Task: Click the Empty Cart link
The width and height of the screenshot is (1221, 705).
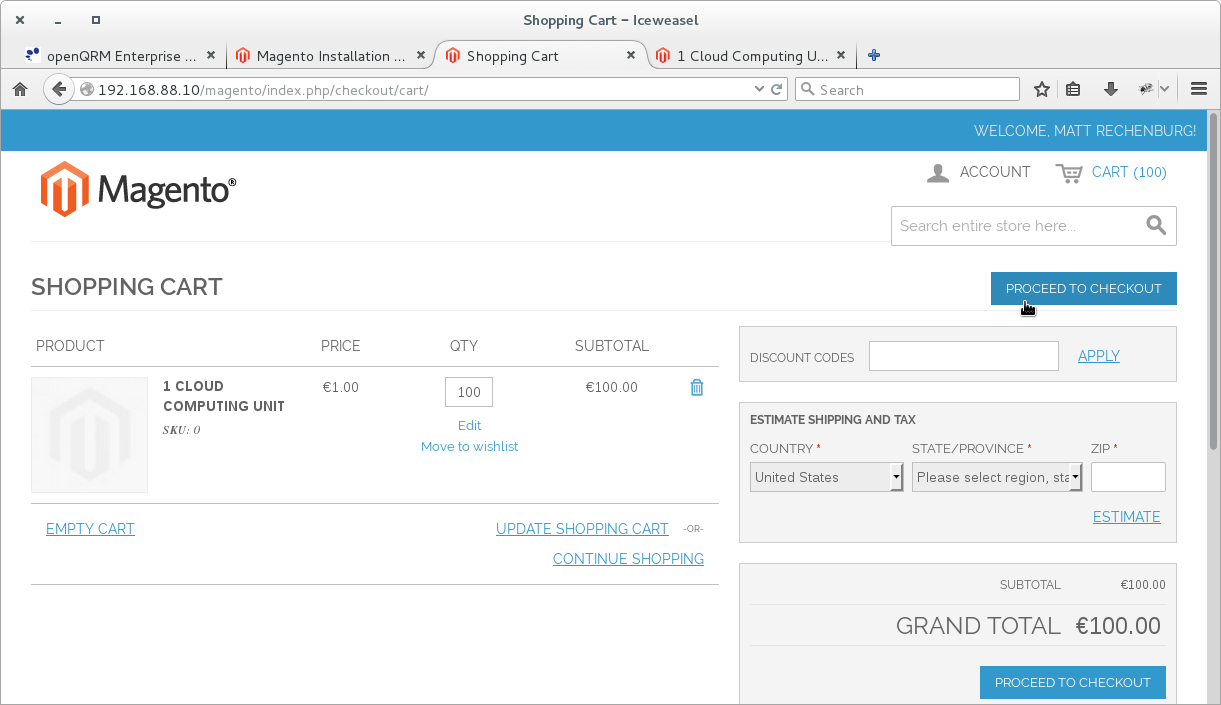Action: tap(90, 529)
